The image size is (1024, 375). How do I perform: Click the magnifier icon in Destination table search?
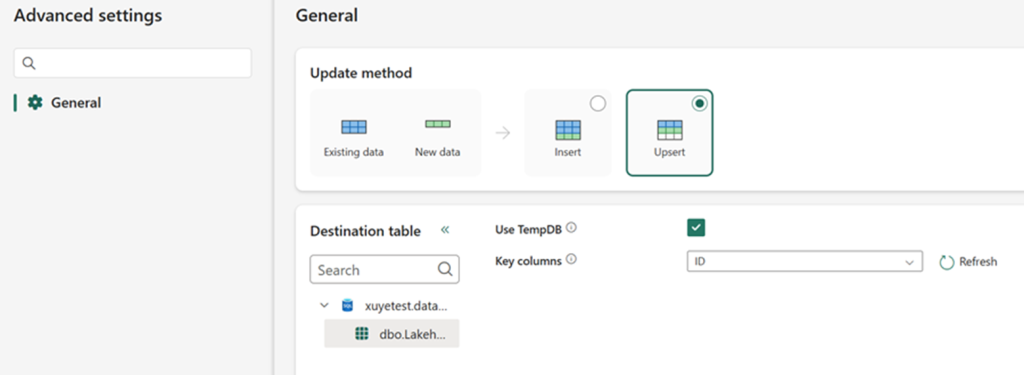pos(445,269)
